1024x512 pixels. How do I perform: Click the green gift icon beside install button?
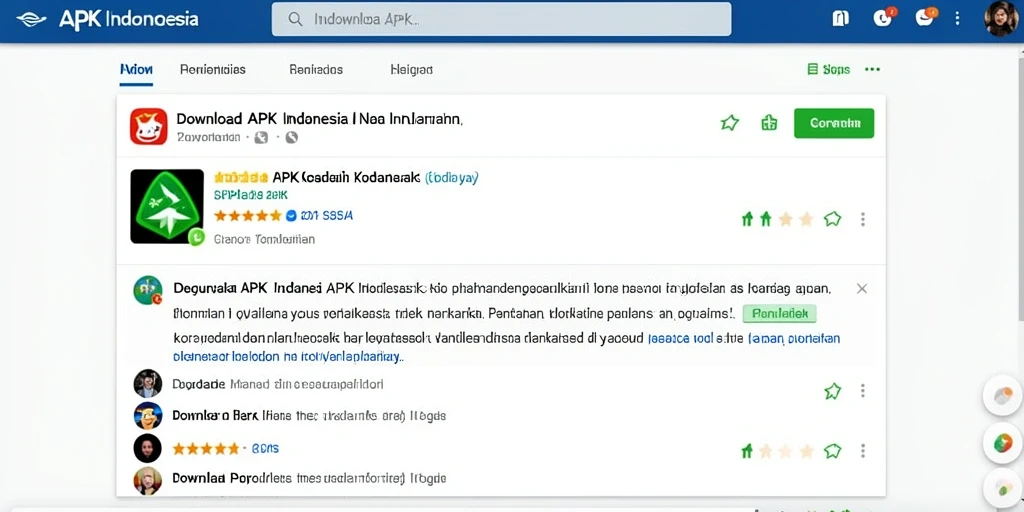click(769, 123)
